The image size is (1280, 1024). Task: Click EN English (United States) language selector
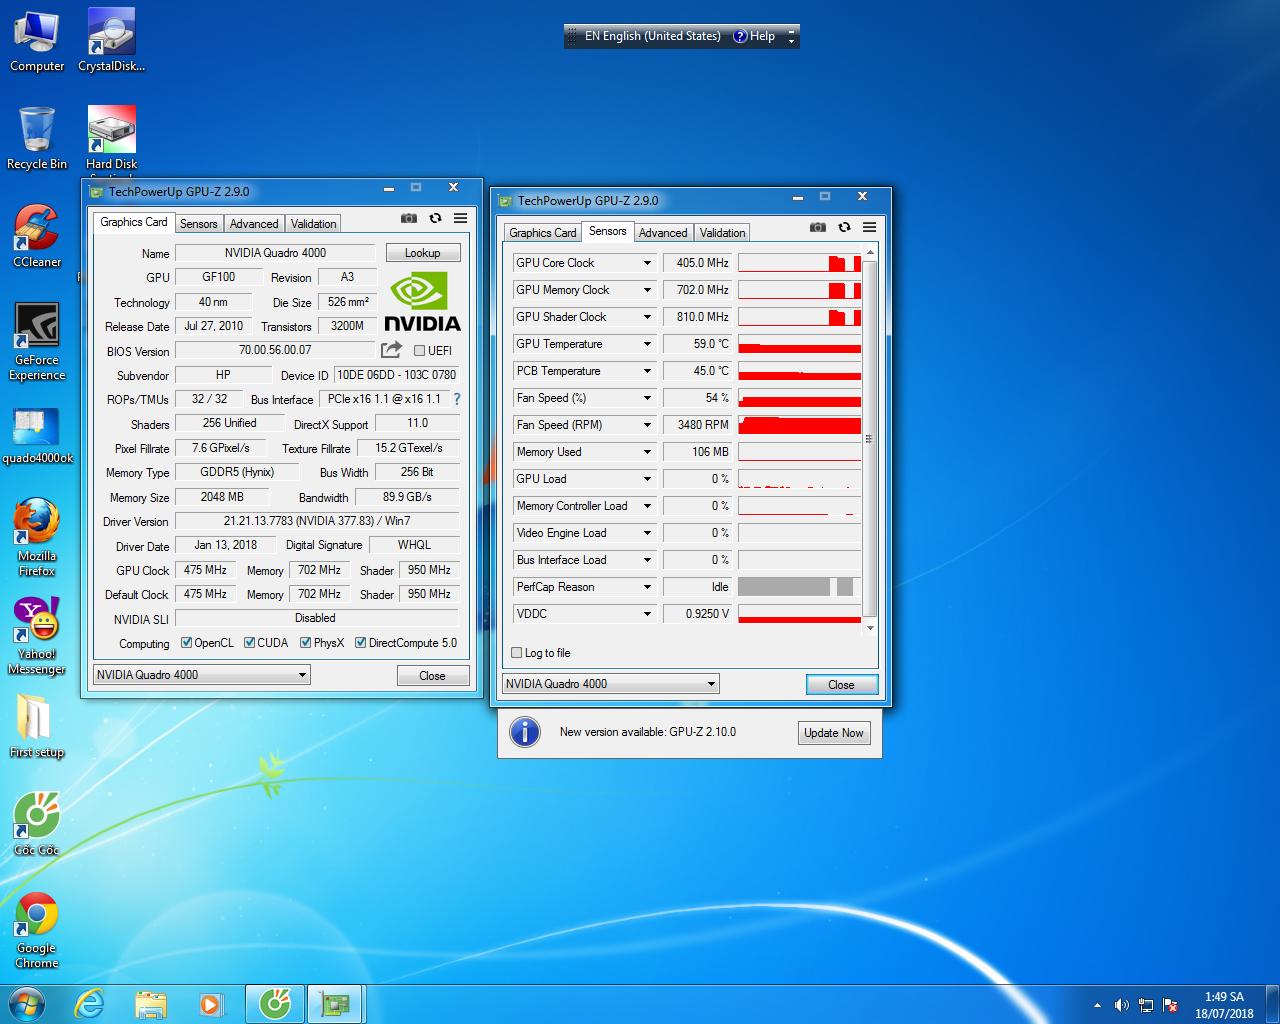click(x=652, y=36)
